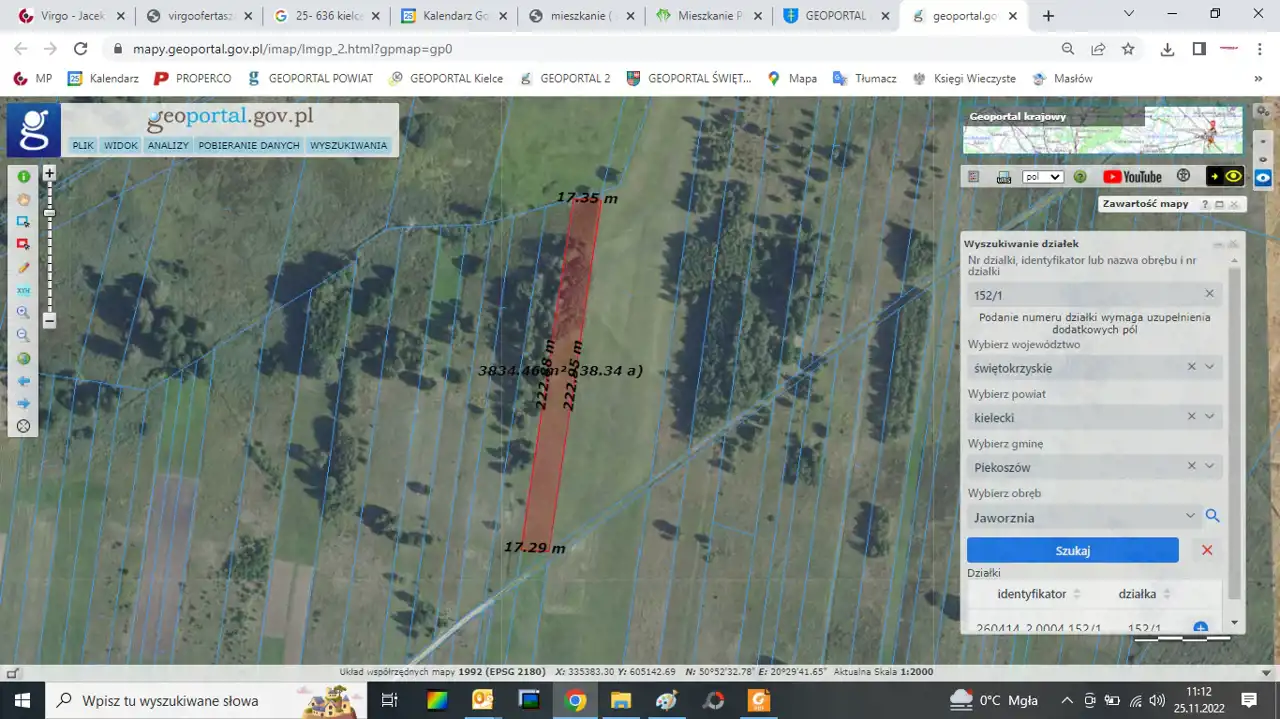Activate the hand pan tool

(x=23, y=199)
